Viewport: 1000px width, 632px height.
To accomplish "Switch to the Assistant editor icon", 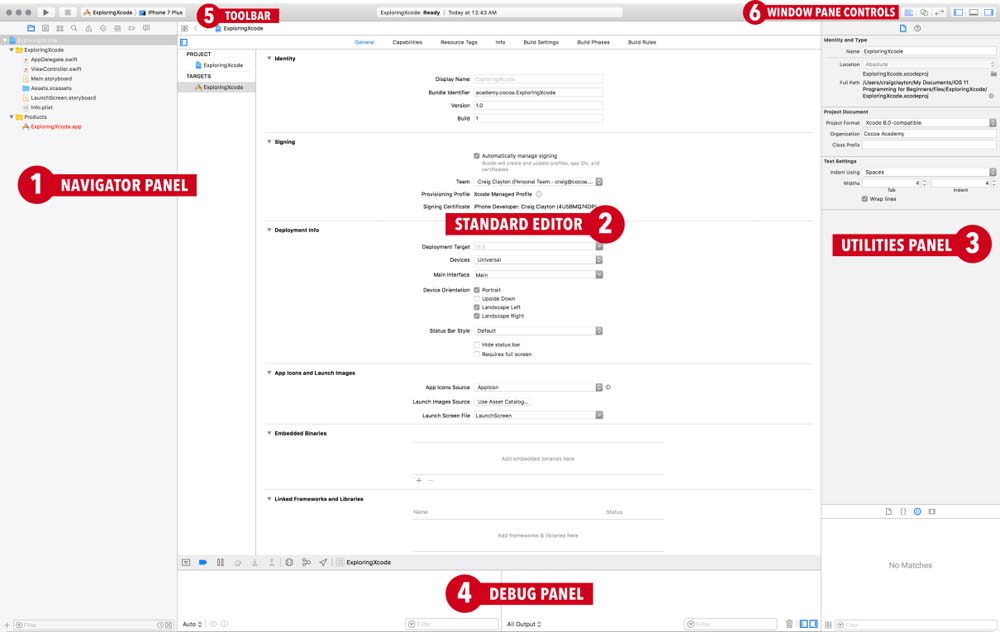I will 923,12.
